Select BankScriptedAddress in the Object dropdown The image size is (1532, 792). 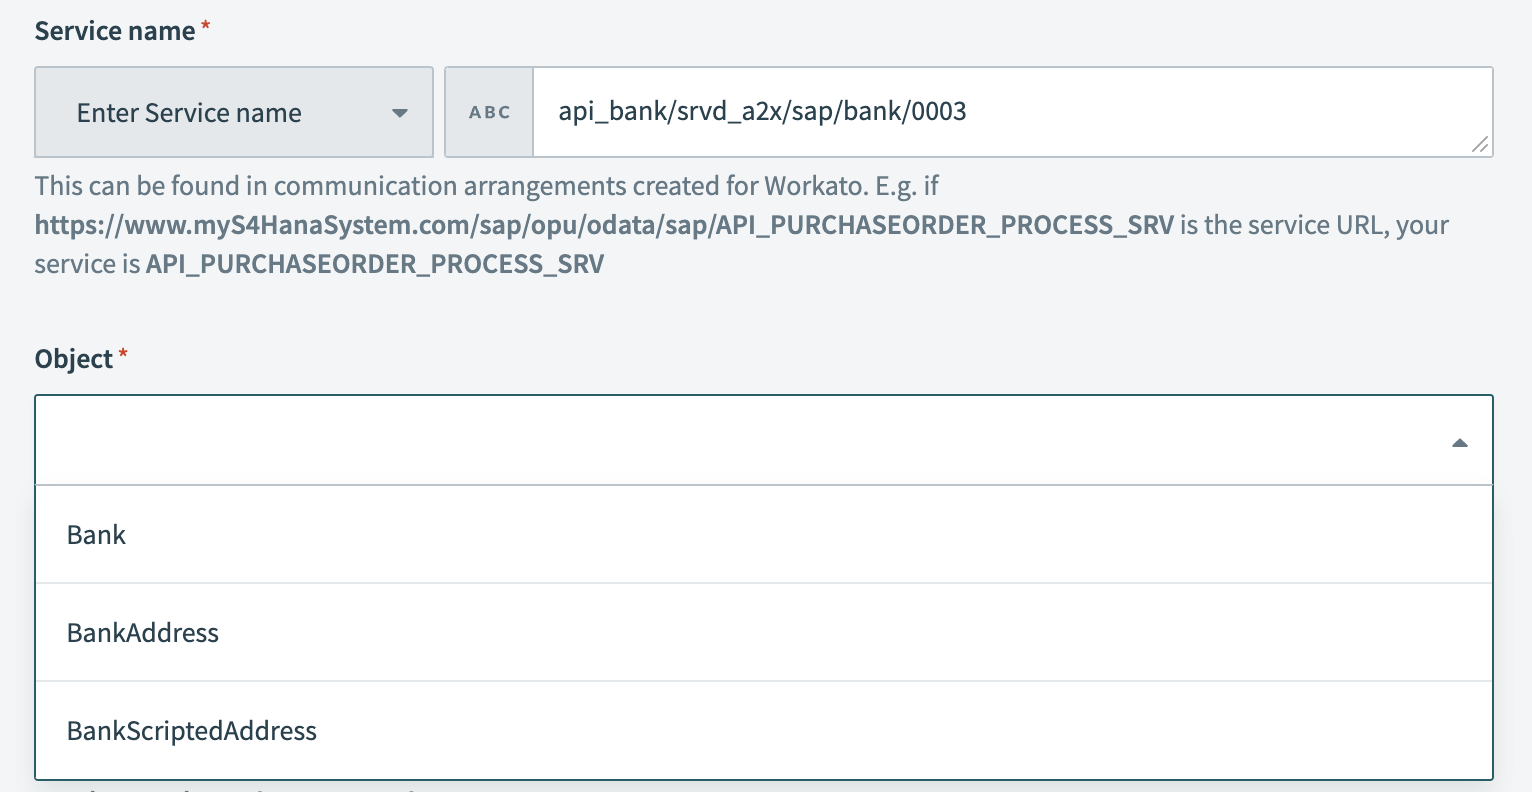(x=191, y=730)
